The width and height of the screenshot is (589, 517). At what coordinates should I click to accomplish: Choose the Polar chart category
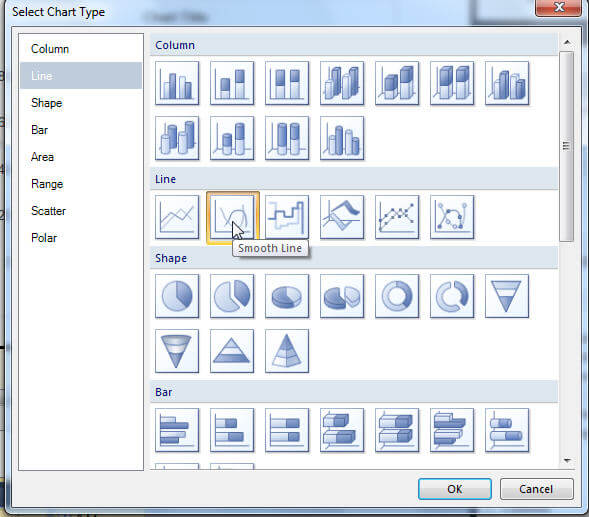pos(81,238)
